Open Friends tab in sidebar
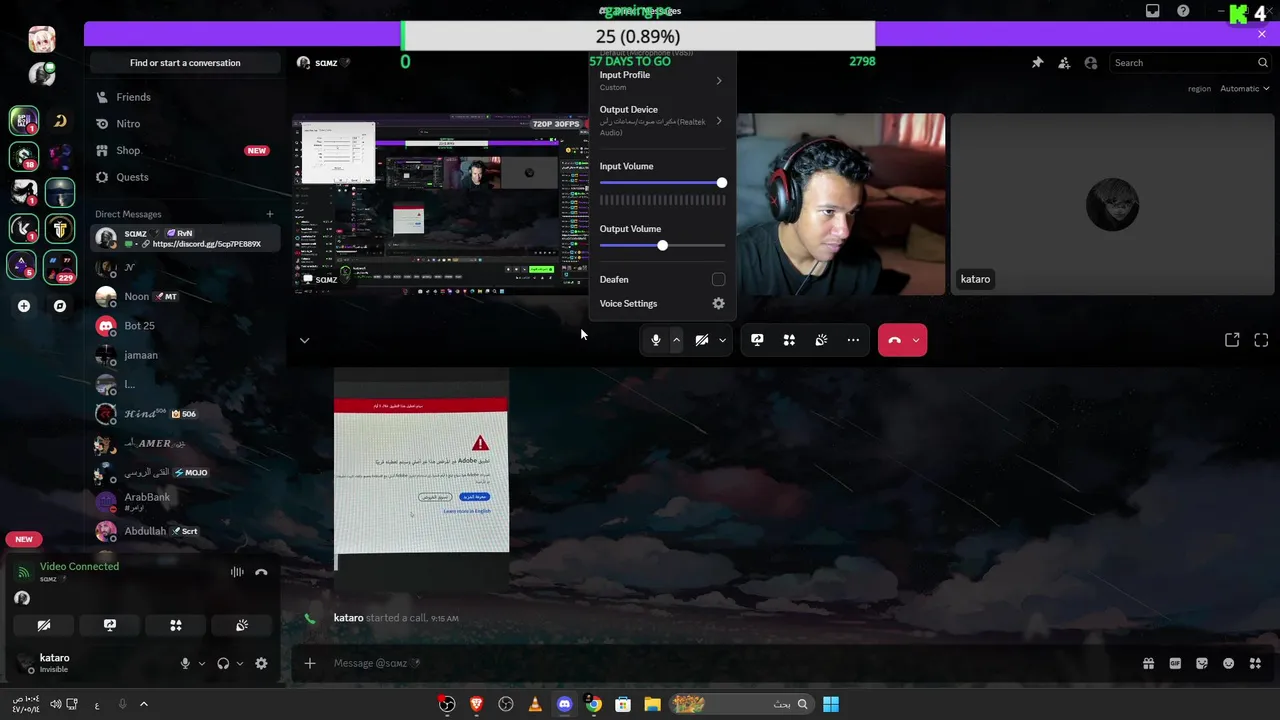 [183, 97]
